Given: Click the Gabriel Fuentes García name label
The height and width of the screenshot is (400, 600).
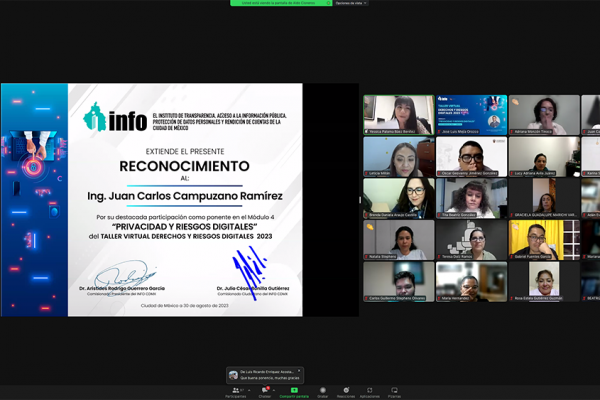Looking at the screenshot, I should [x=532, y=256].
